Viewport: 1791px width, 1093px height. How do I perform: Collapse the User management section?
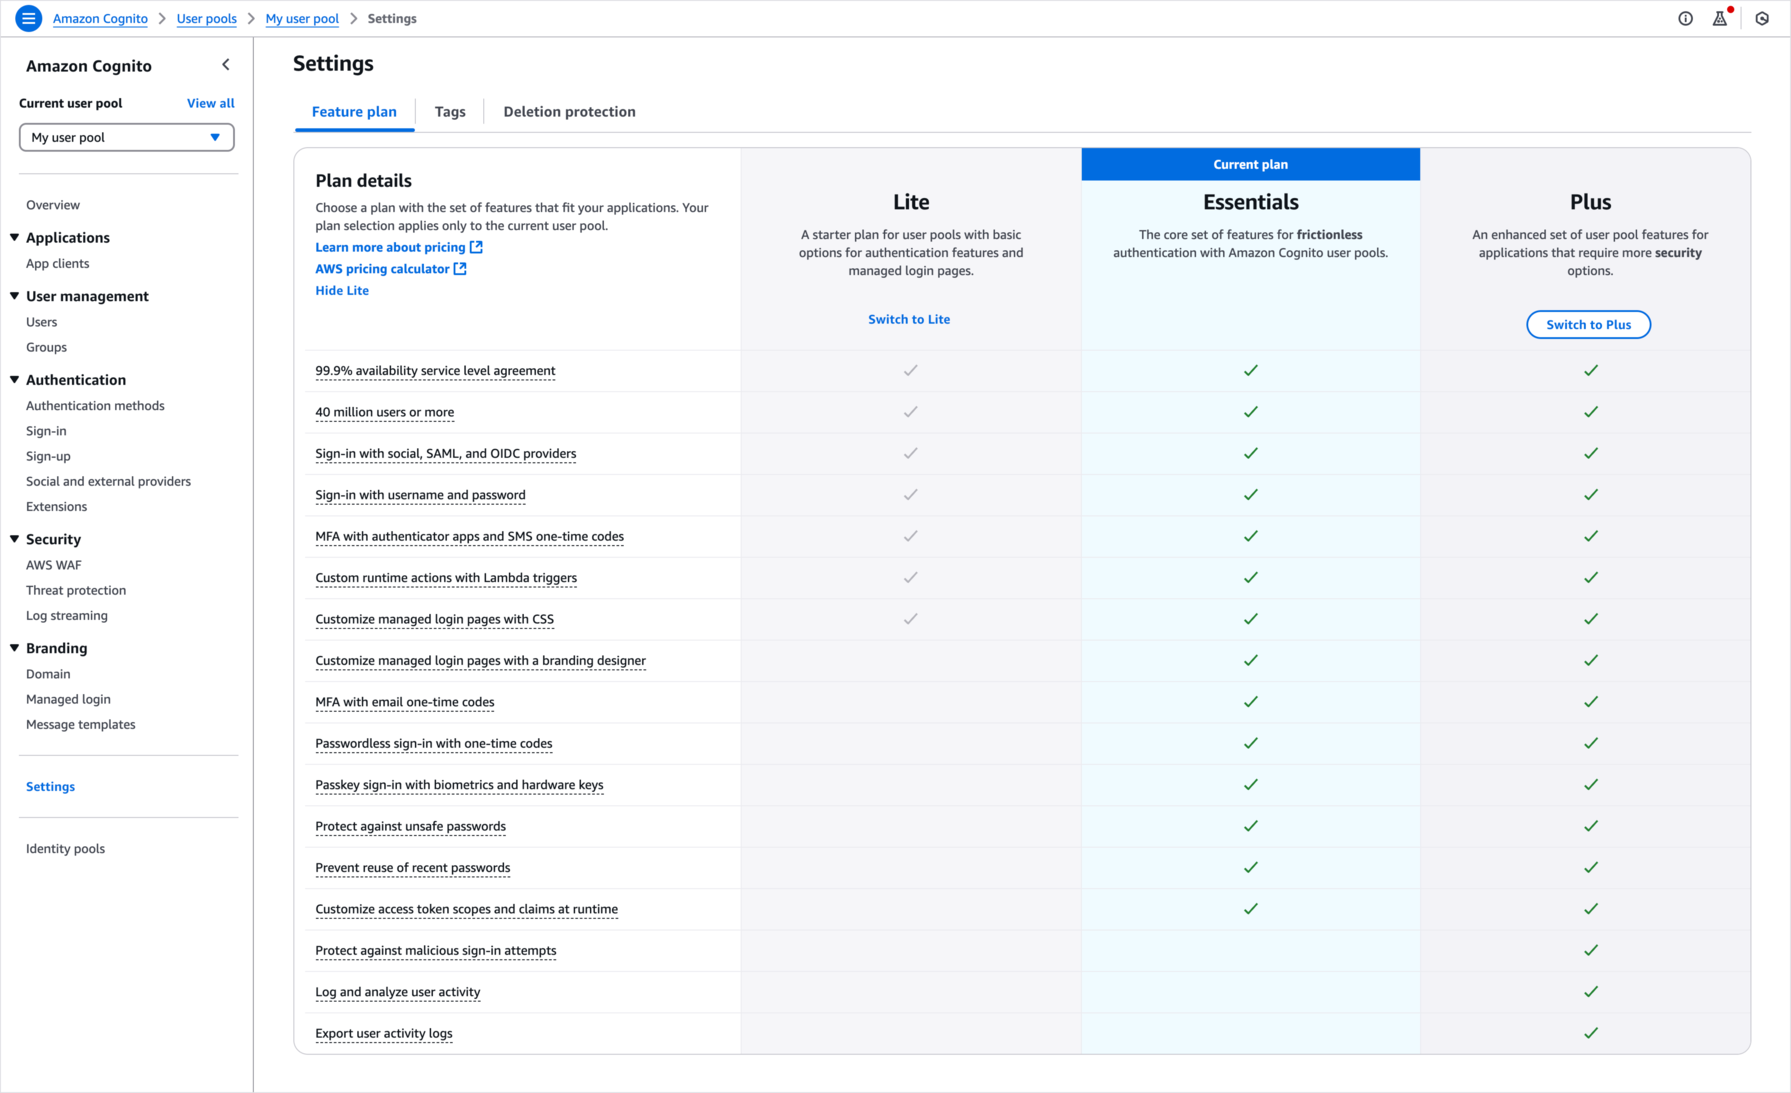15,296
